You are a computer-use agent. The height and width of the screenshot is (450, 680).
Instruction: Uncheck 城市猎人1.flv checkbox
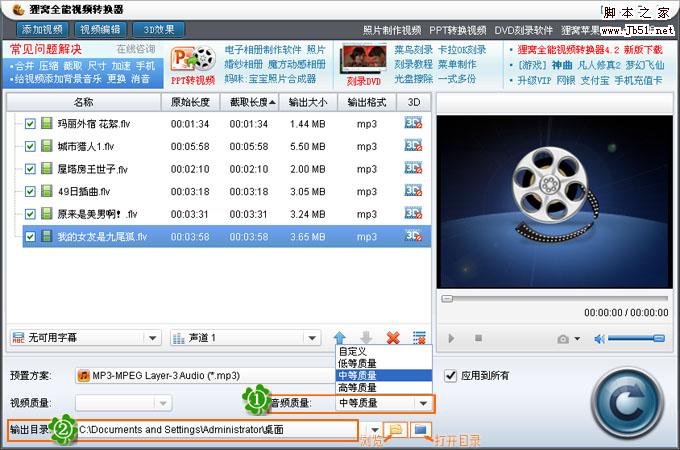click(x=30, y=146)
